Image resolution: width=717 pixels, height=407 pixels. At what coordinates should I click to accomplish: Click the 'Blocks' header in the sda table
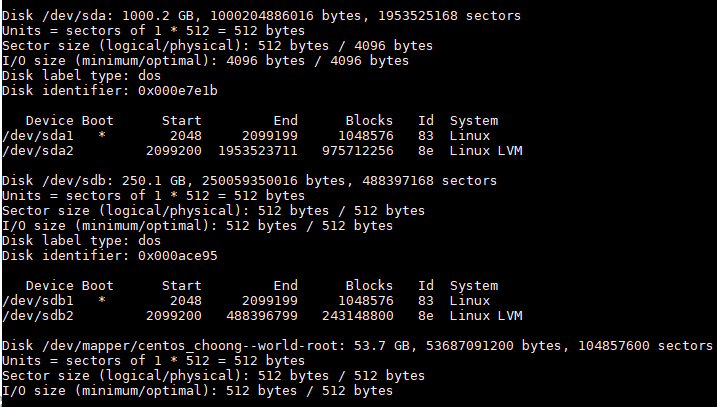(369, 121)
